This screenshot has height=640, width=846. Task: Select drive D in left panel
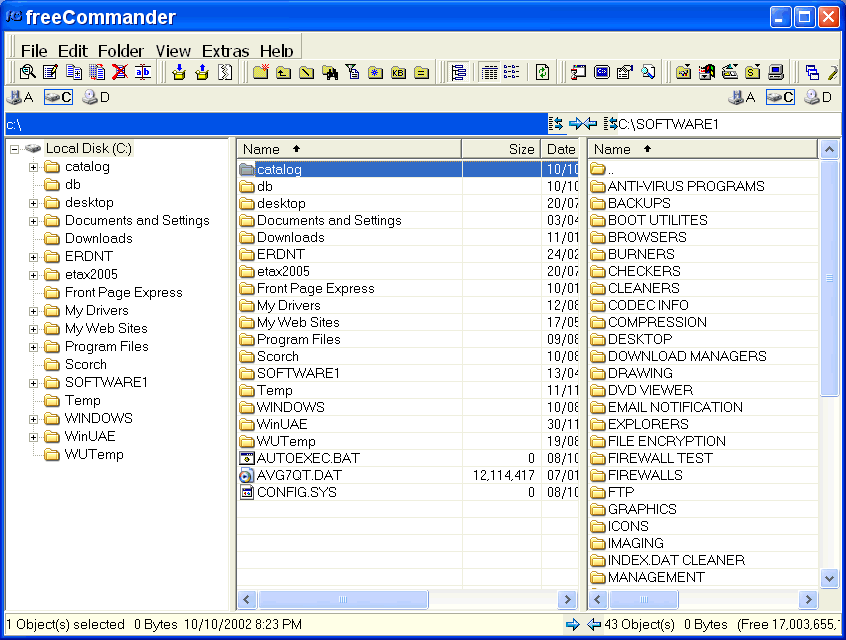[x=96, y=98]
